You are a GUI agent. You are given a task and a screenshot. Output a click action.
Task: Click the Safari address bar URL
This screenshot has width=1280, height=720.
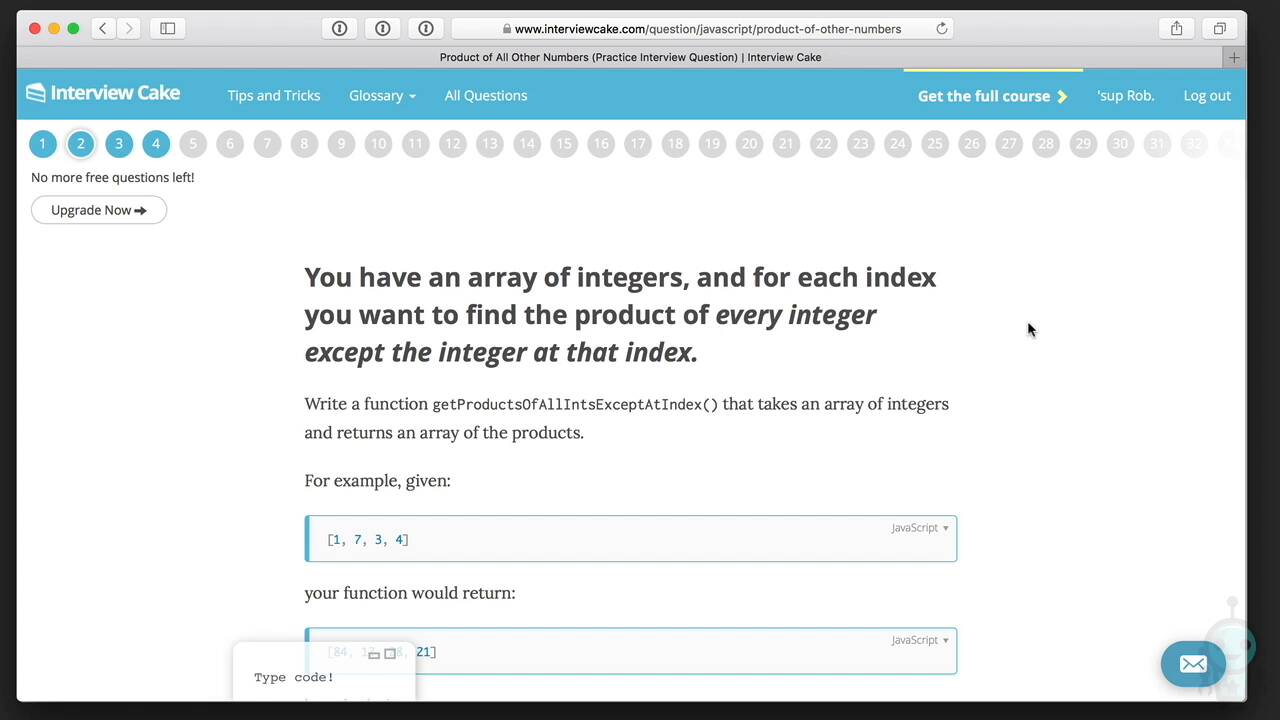coord(707,29)
